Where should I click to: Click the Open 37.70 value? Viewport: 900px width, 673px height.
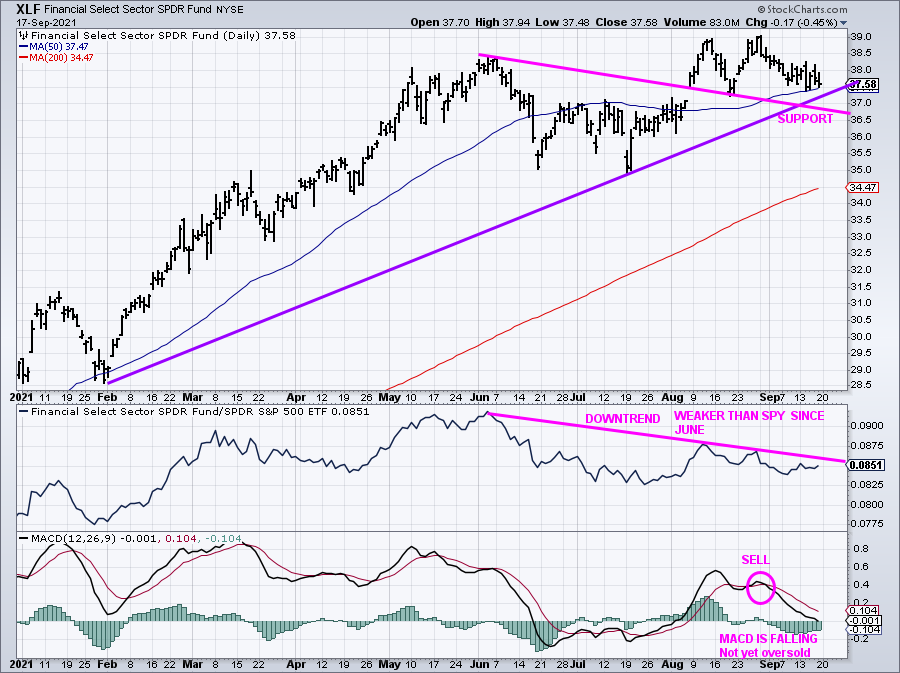pyautogui.click(x=440, y=22)
